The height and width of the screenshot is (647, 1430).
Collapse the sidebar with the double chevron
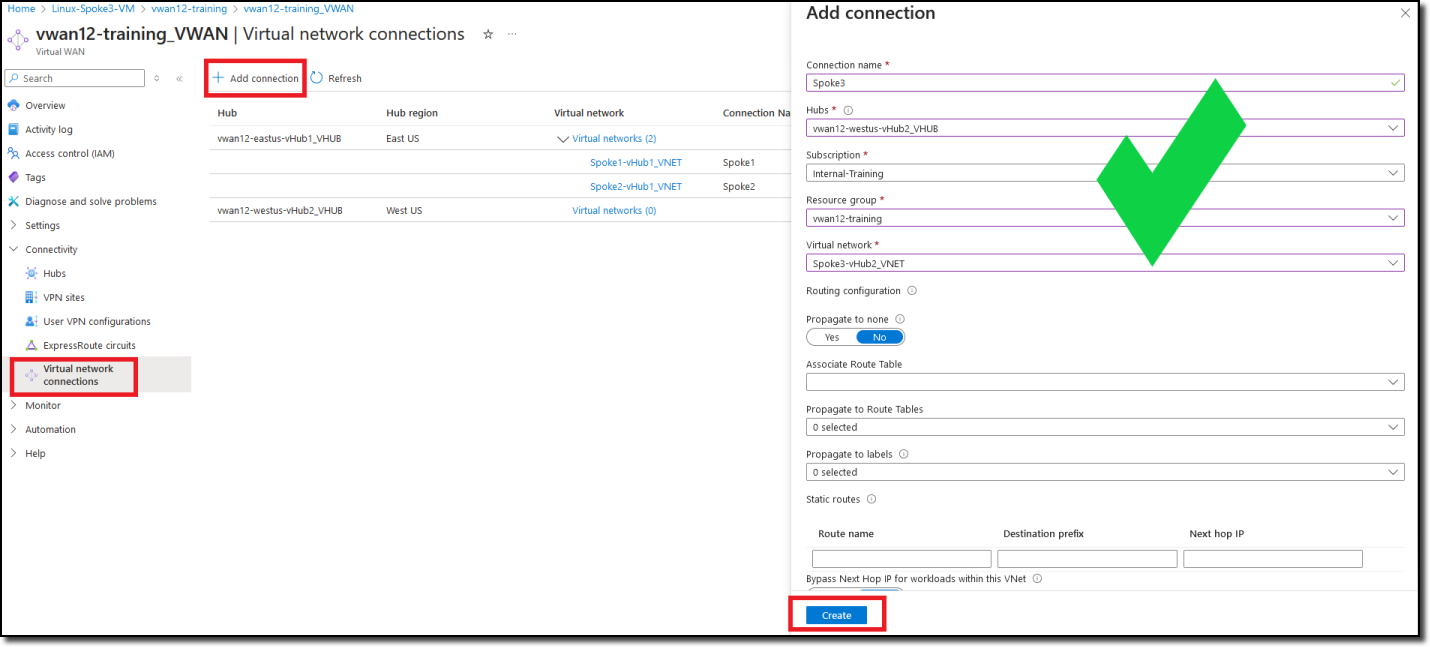point(179,78)
